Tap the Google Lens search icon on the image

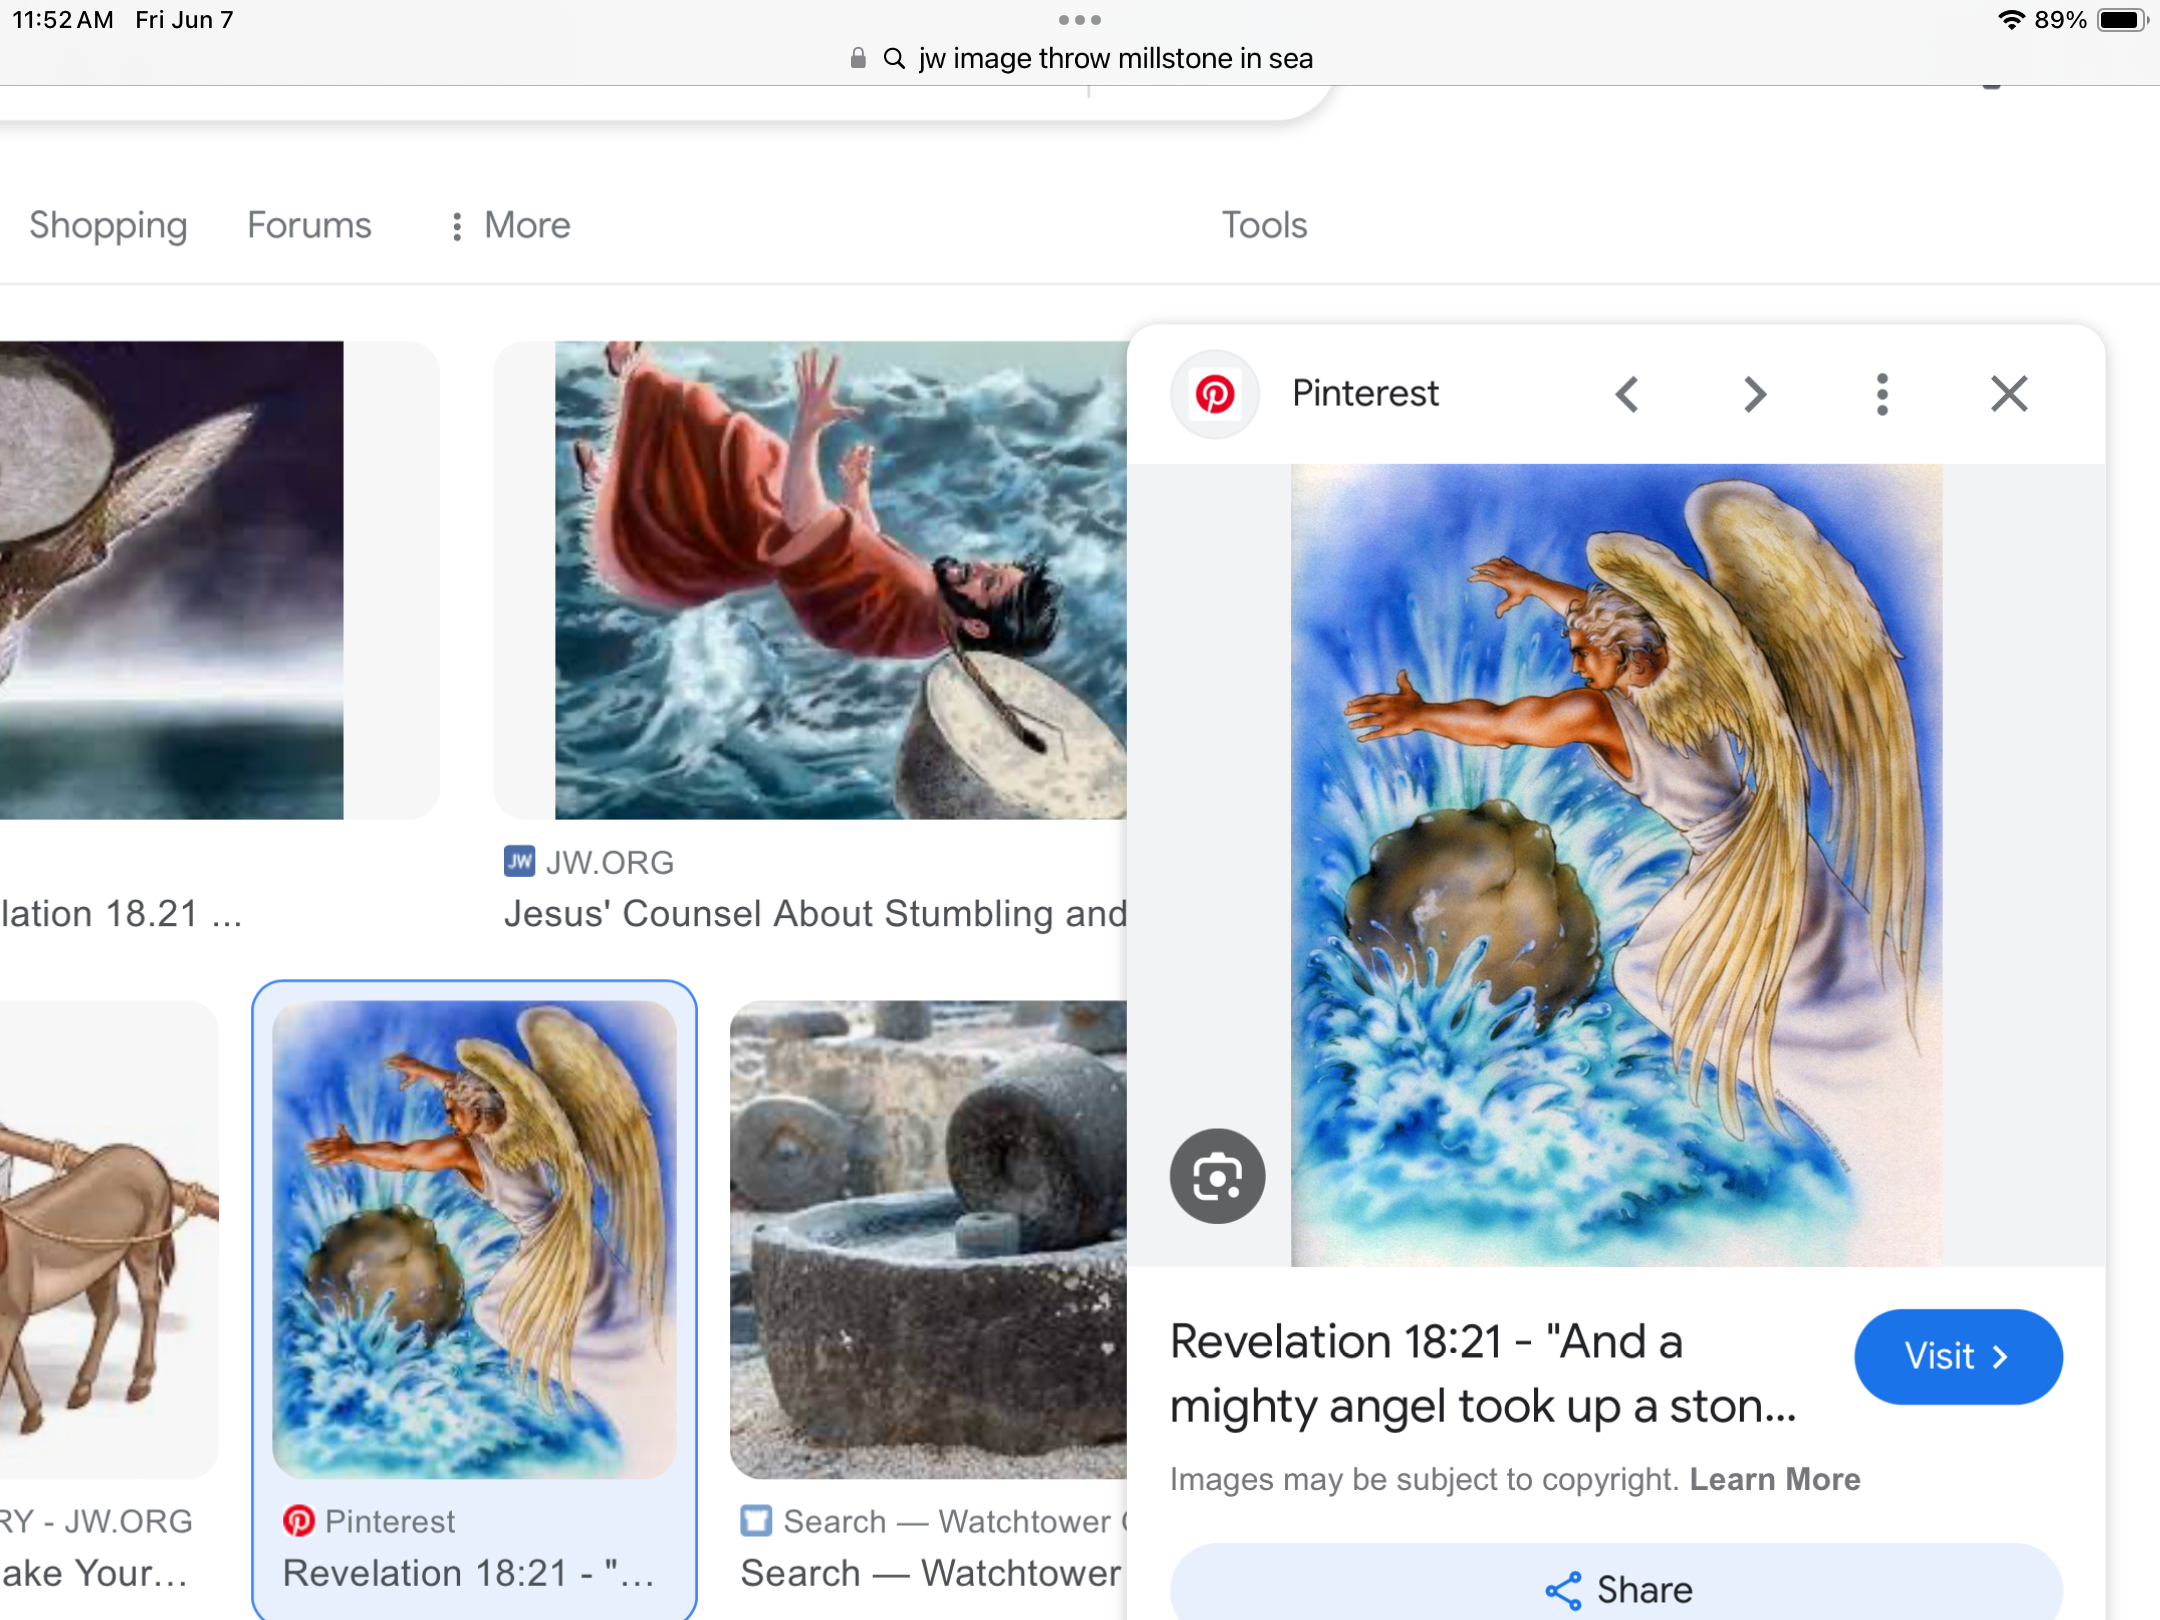(1217, 1176)
